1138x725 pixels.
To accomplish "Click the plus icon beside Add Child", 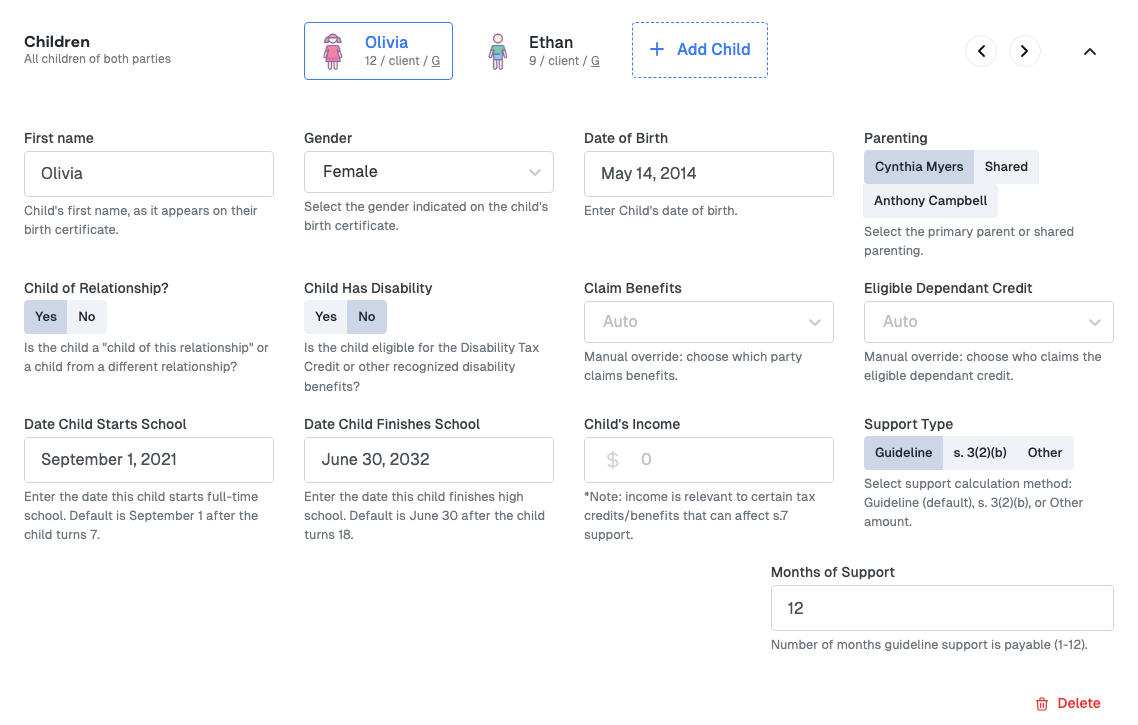I will coord(657,49).
